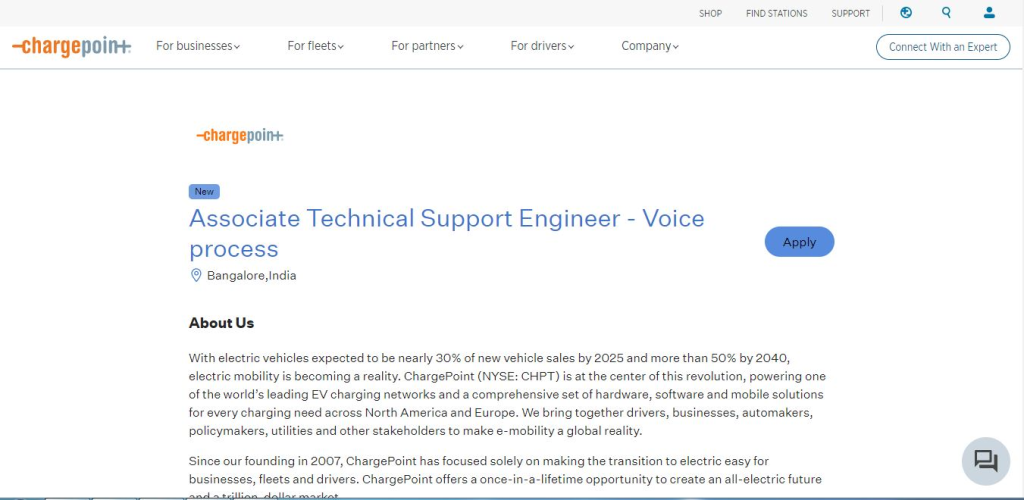
Task: Click the Apply button
Action: click(799, 242)
